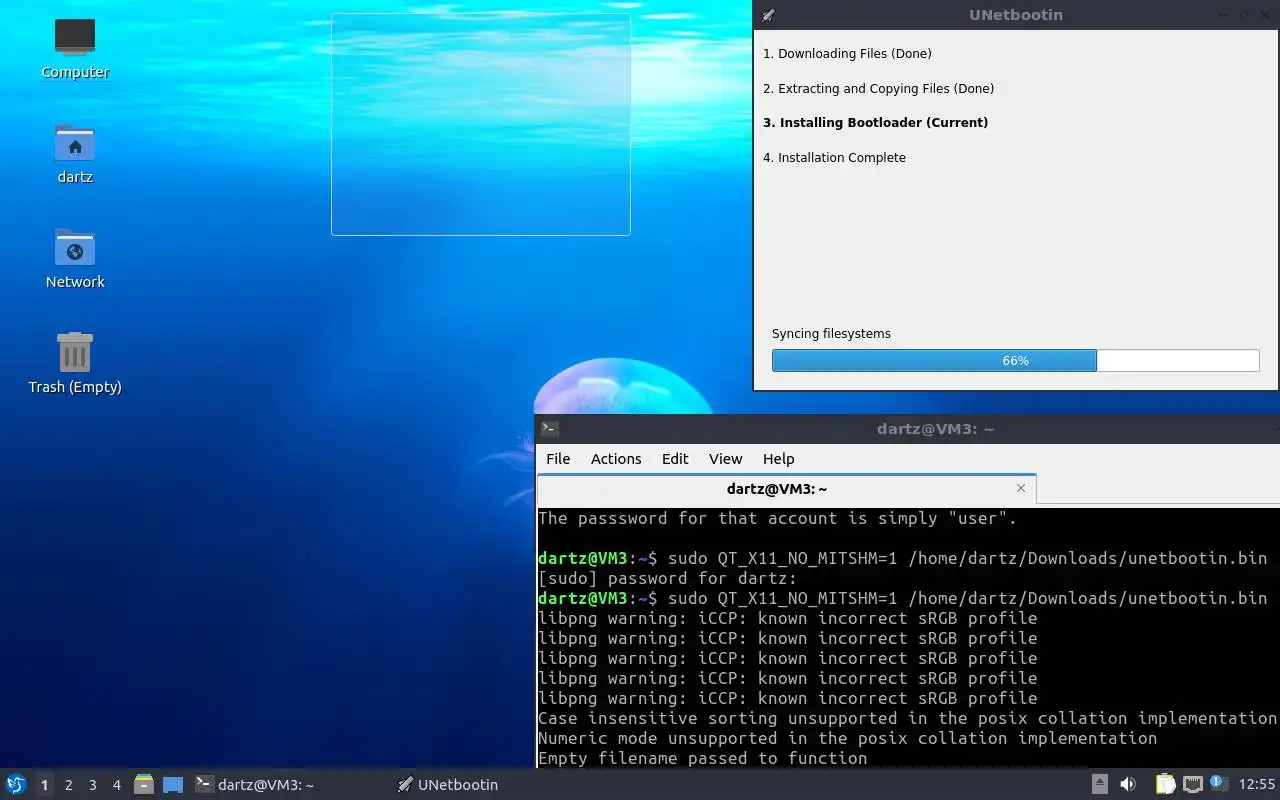Open the dartz home folder icon
Image resolution: width=1280 pixels, height=800 pixels.
(75, 153)
